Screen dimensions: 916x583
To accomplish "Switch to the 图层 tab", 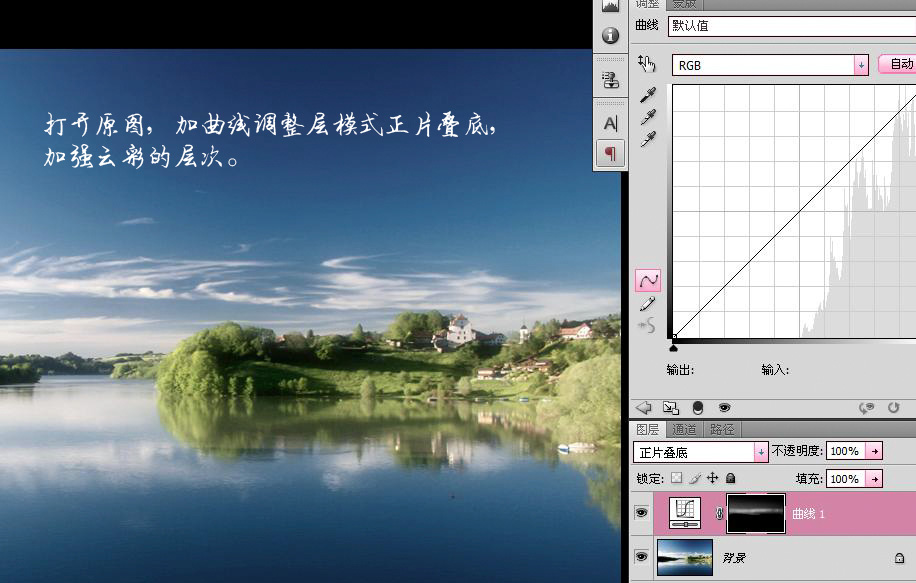I will point(647,430).
